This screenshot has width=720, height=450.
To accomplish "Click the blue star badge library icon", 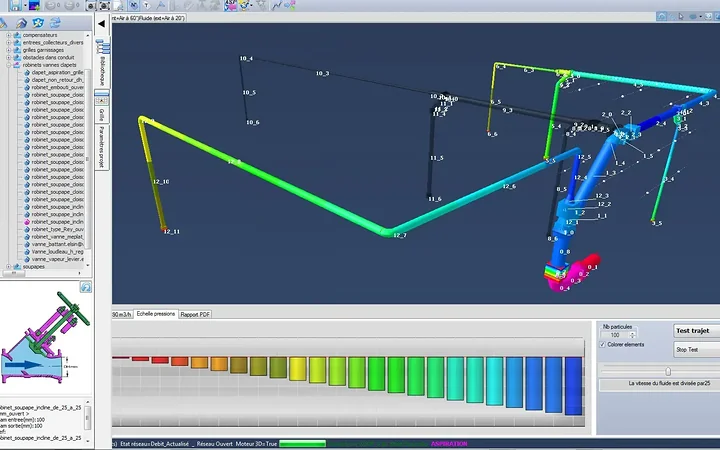I will click(38, 22).
